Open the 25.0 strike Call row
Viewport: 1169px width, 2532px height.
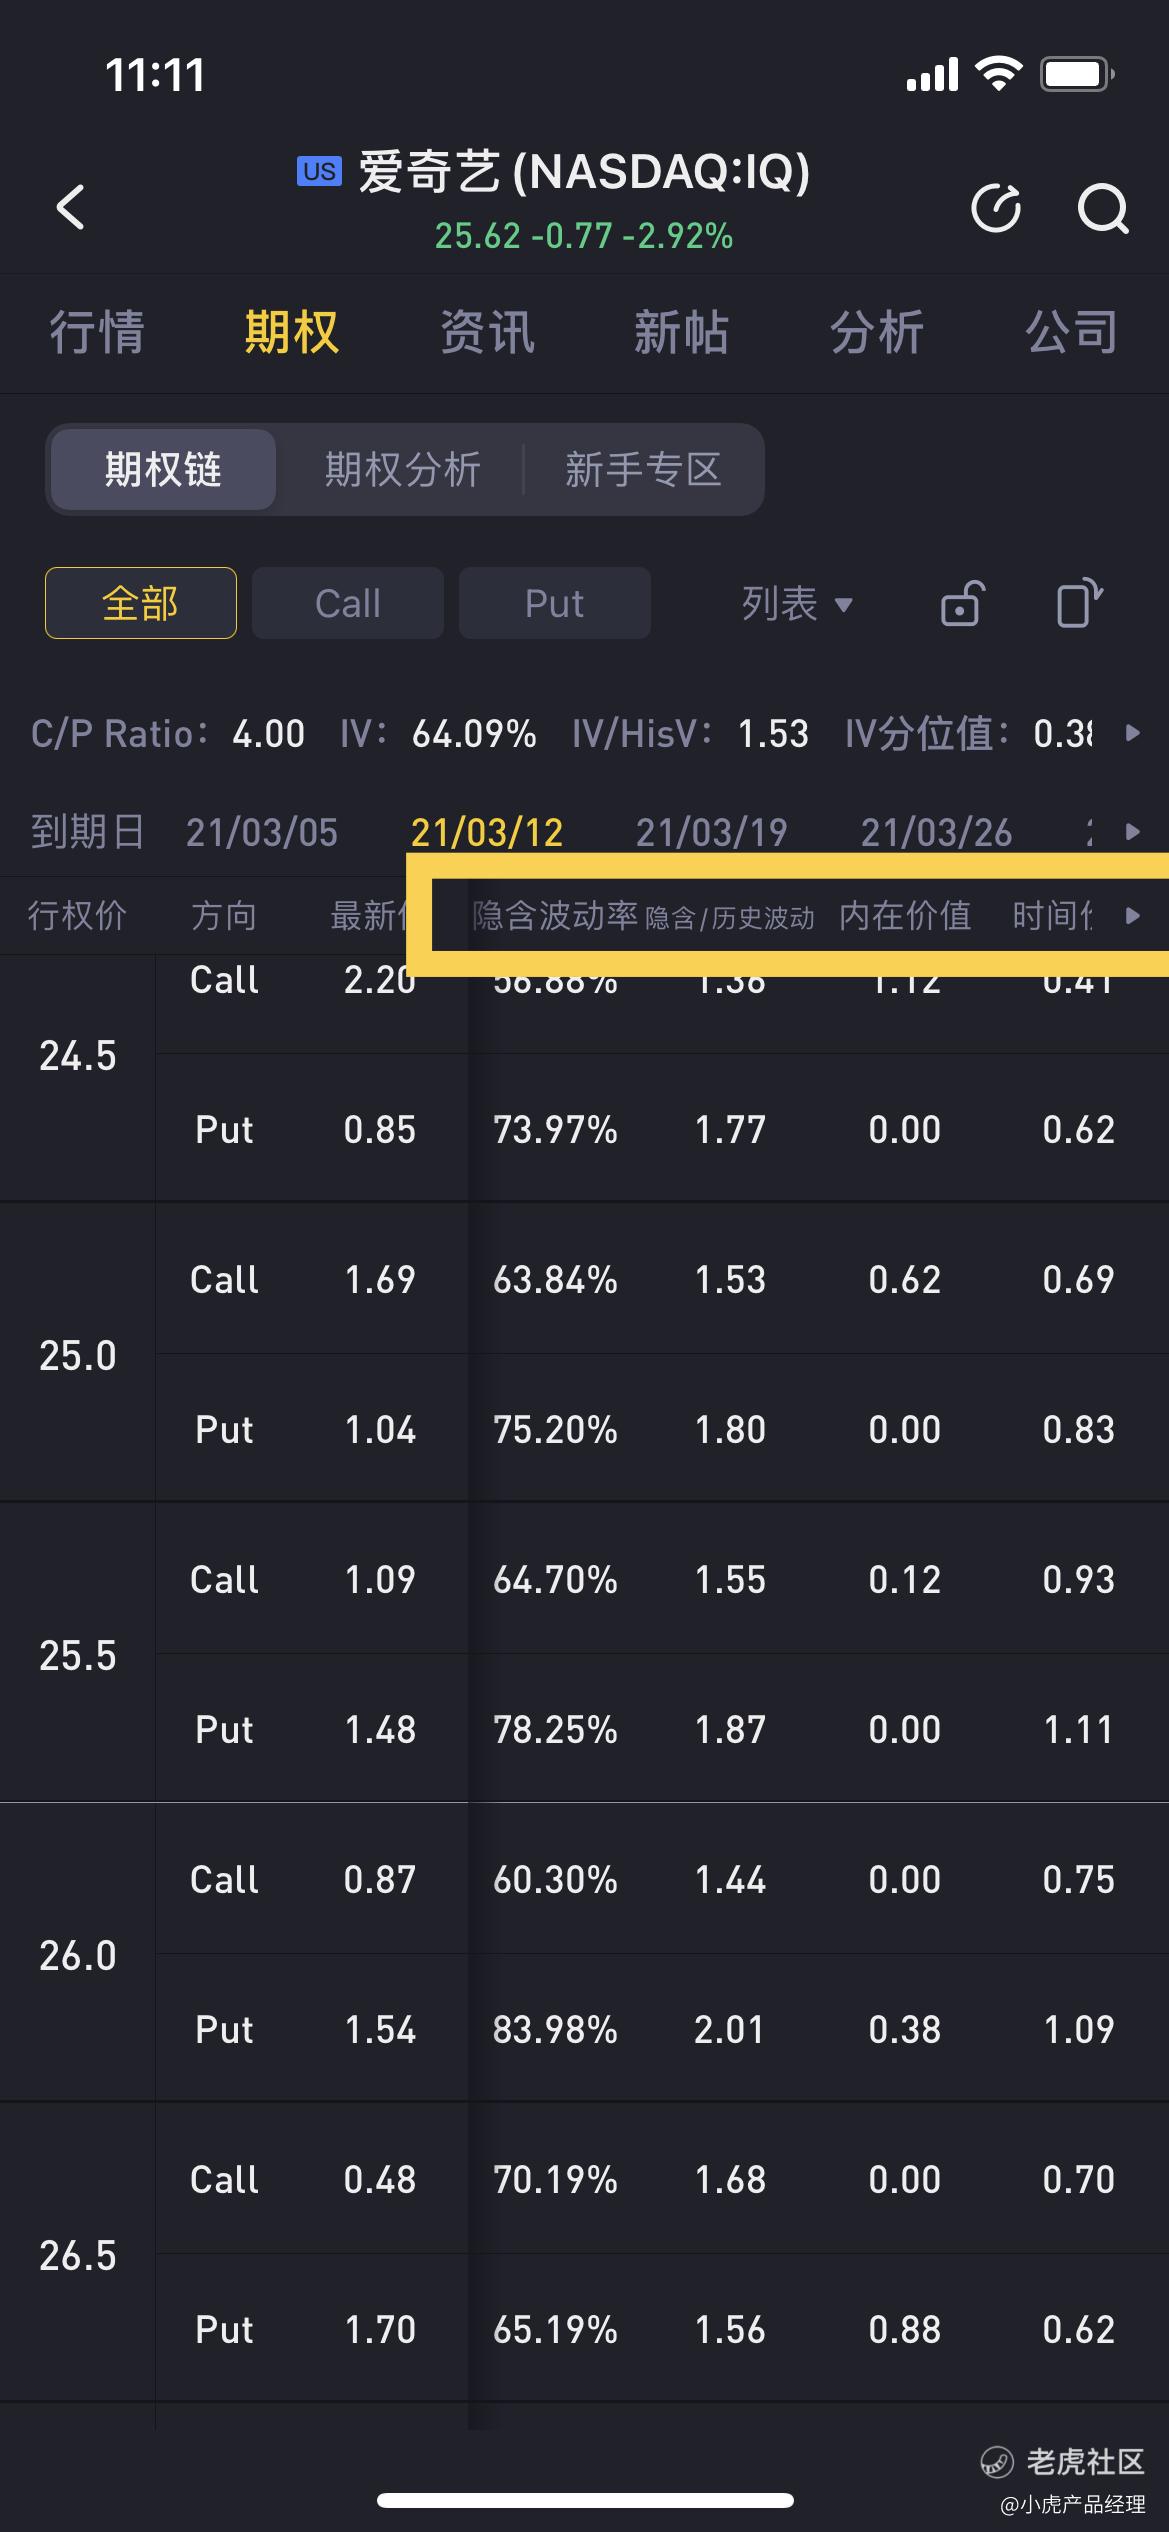point(662,1279)
